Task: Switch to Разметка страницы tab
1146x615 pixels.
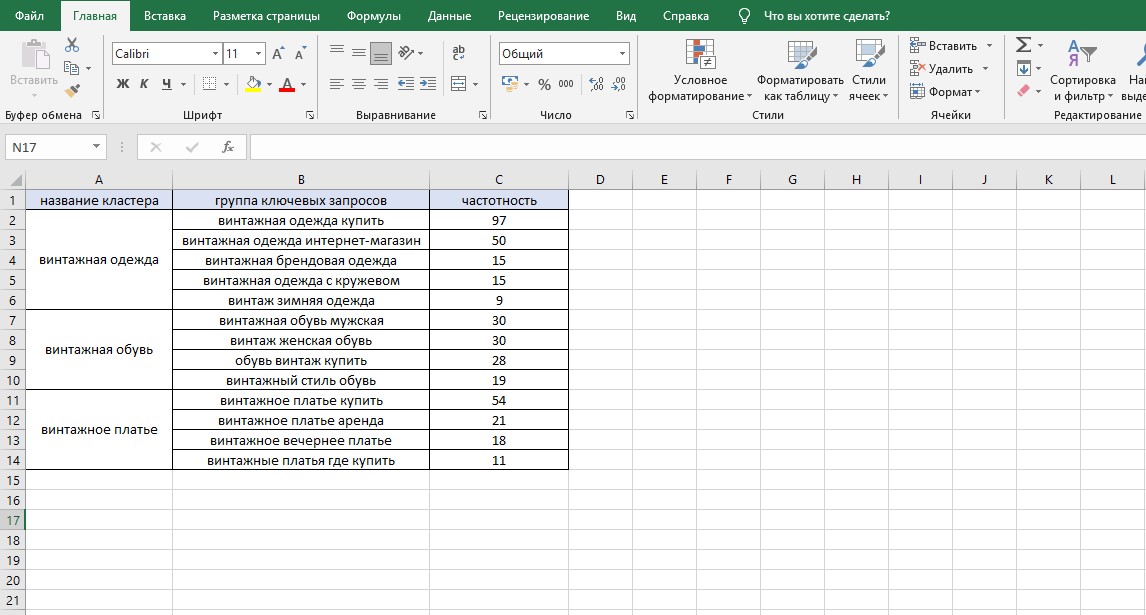Action: 266,15
